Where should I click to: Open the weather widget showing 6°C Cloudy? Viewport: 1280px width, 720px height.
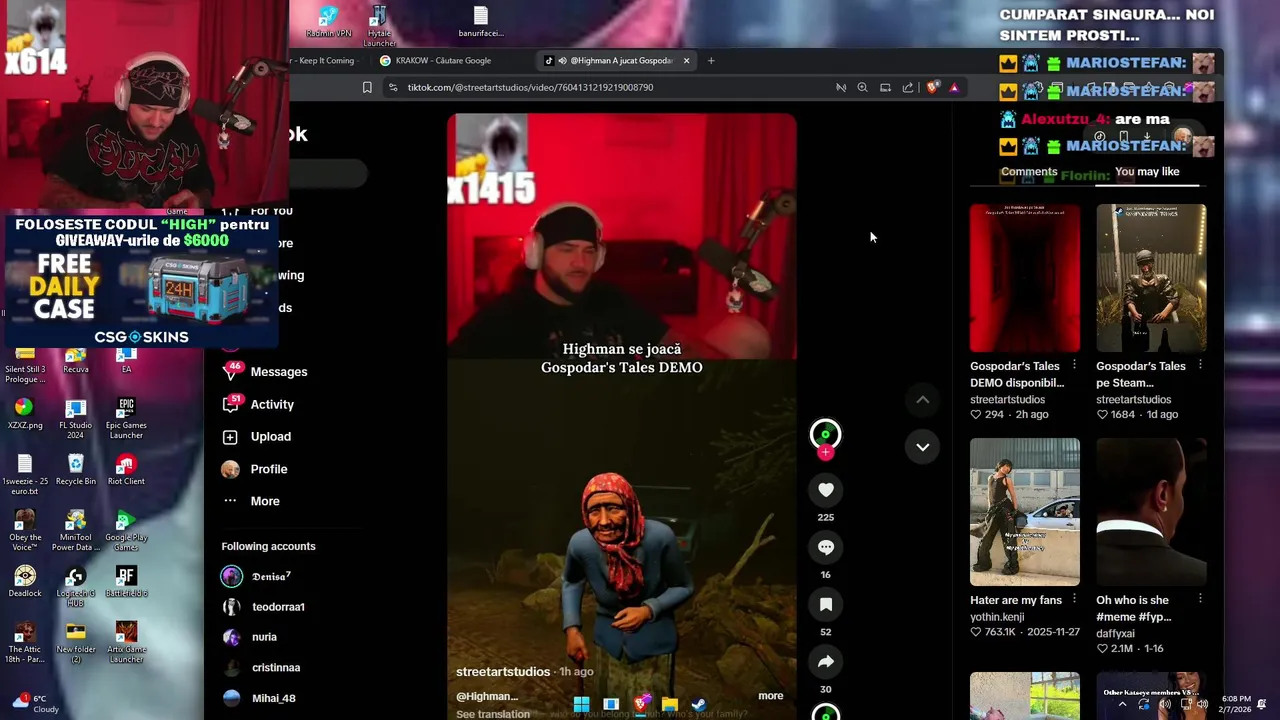(x=36, y=703)
